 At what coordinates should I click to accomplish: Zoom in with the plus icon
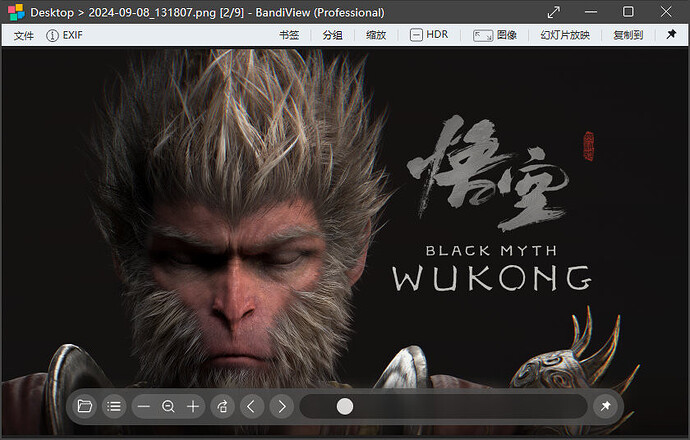193,406
